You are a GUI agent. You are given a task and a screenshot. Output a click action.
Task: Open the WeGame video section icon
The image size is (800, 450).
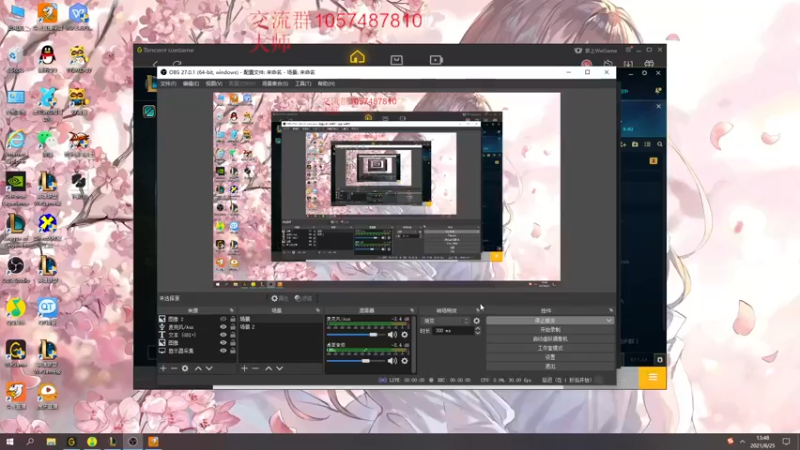pos(436,60)
